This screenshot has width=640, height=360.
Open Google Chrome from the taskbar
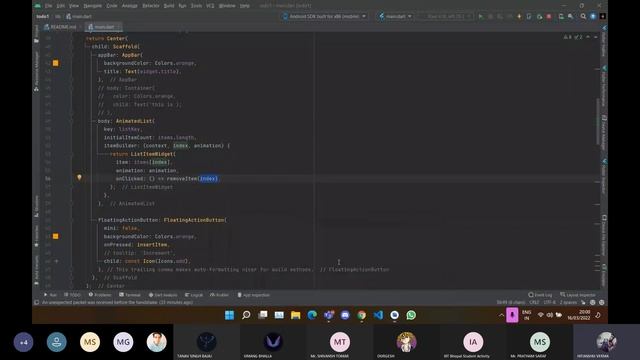(x=362, y=315)
